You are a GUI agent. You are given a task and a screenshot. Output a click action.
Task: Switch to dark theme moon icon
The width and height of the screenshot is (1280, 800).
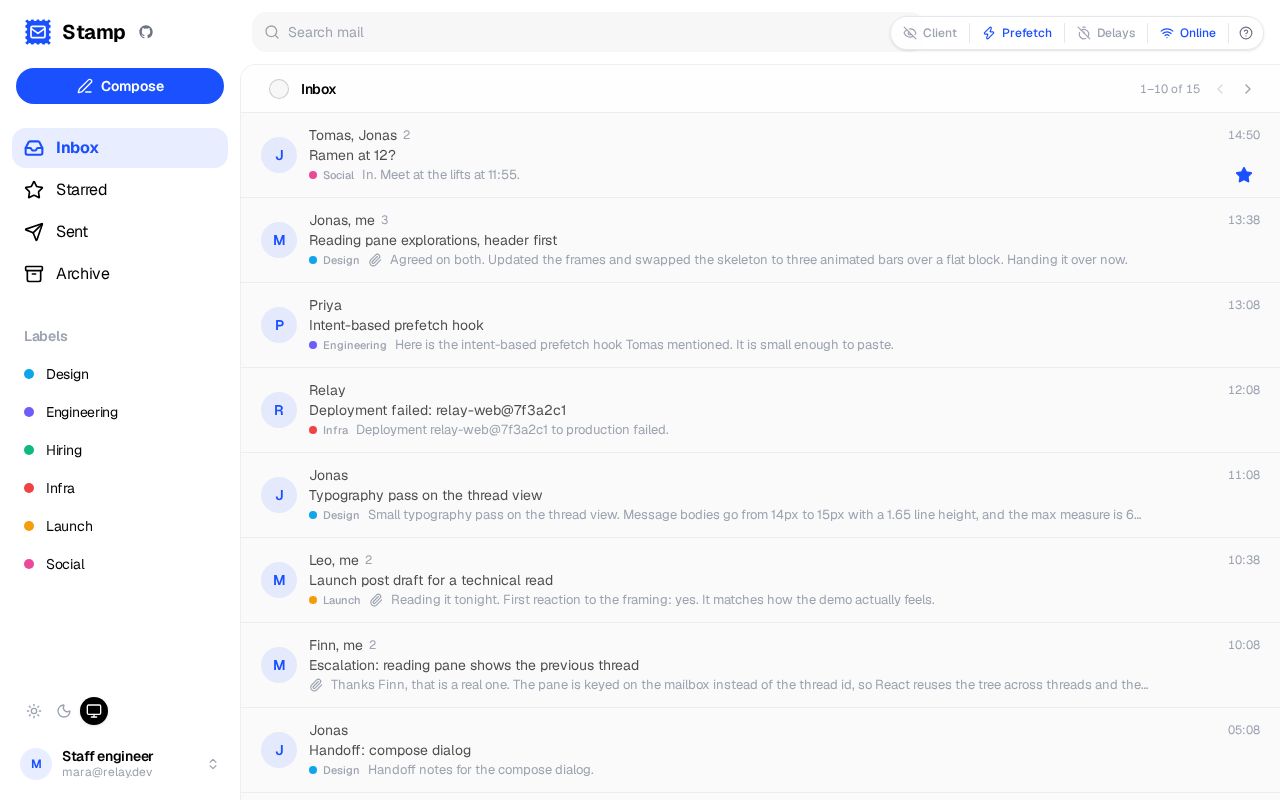(64, 711)
